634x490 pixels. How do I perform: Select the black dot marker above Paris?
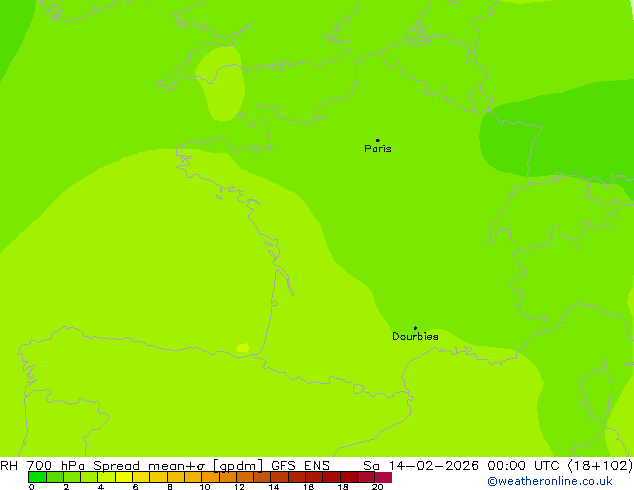[378, 140]
